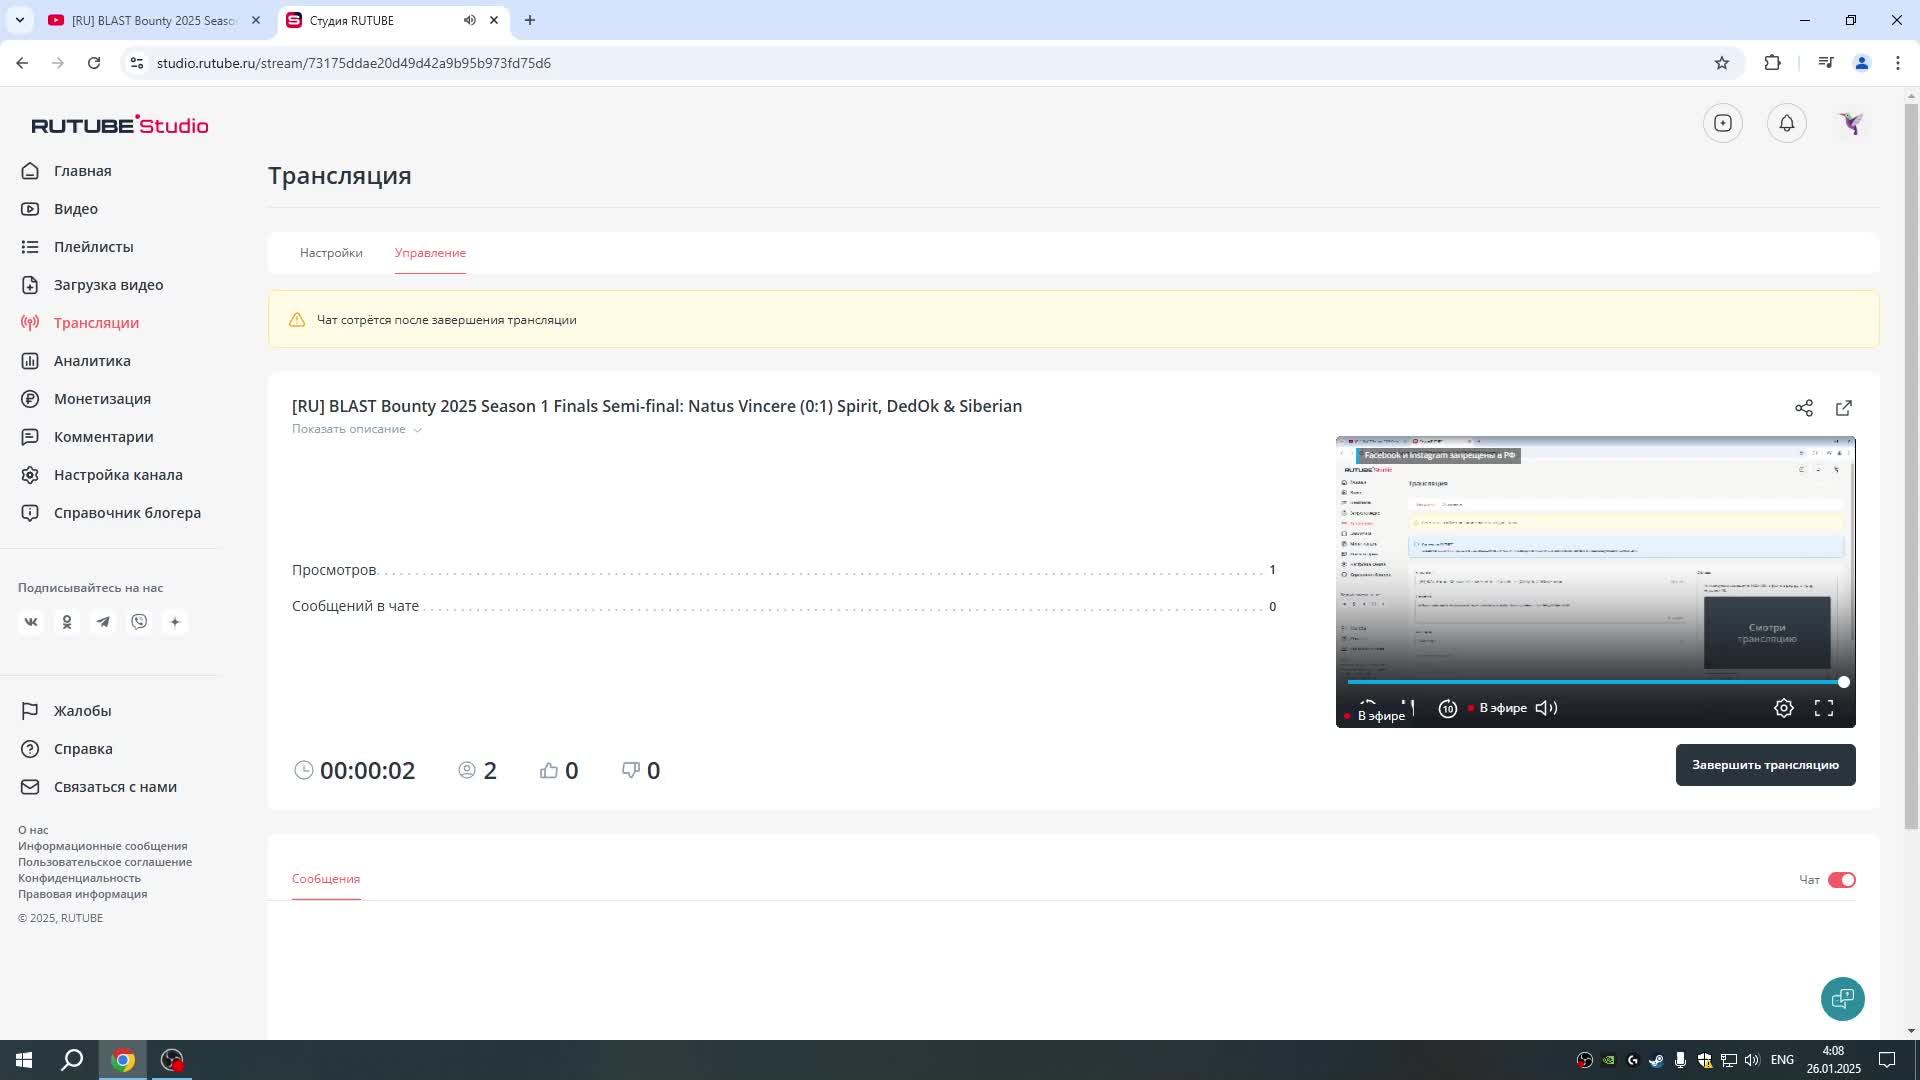The image size is (1920, 1080).
Task: Open the Telegram social link
Action: [x=103, y=622]
